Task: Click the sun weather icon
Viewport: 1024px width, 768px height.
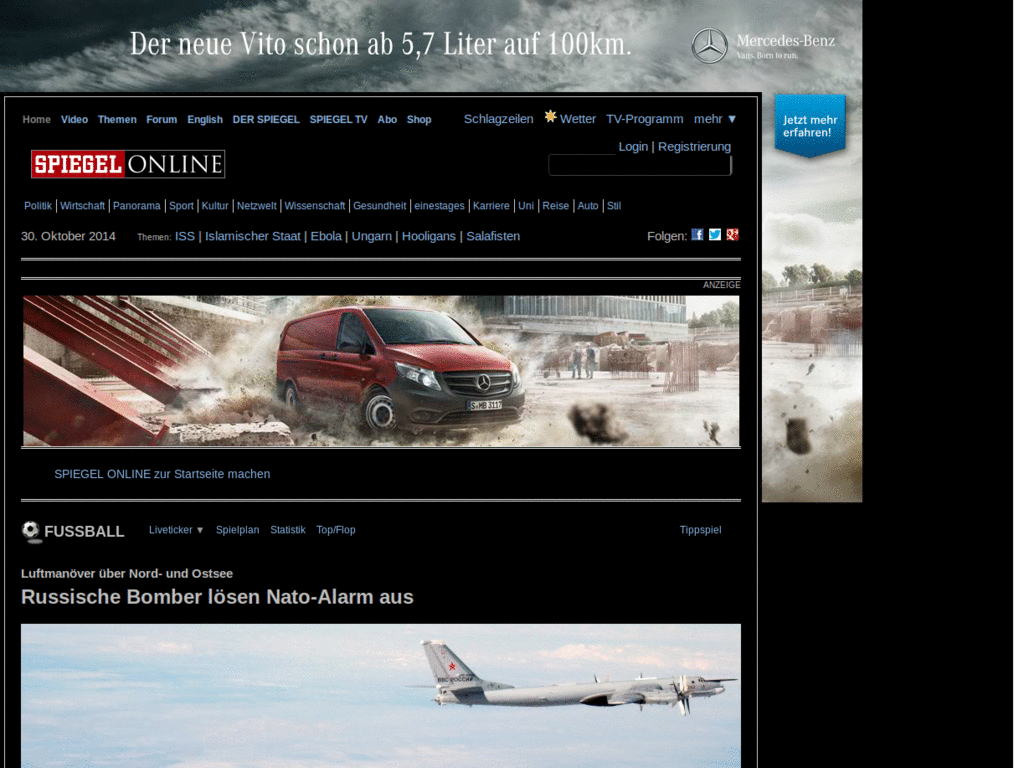Action: click(x=551, y=116)
